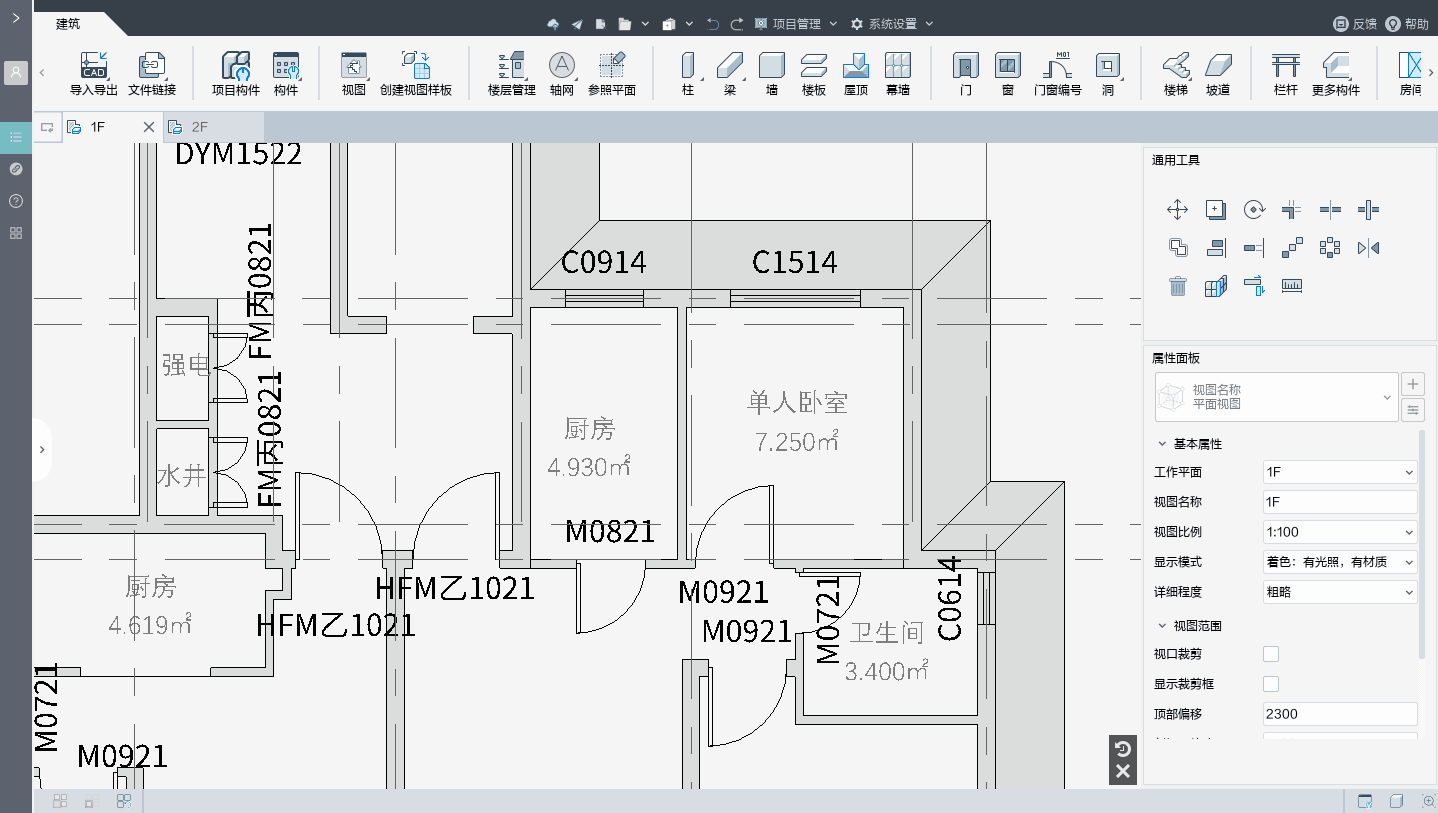This screenshot has width=1438, height=813.
Task: Open the 系统设置 dropdown menu
Action: pyautogui.click(x=892, y=24)
